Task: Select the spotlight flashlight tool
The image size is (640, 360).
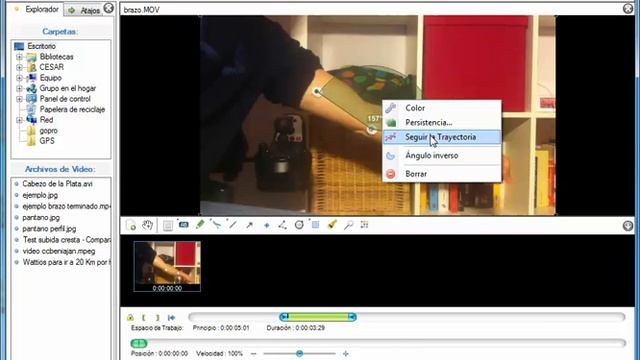Action: click(x=332, y=224)
